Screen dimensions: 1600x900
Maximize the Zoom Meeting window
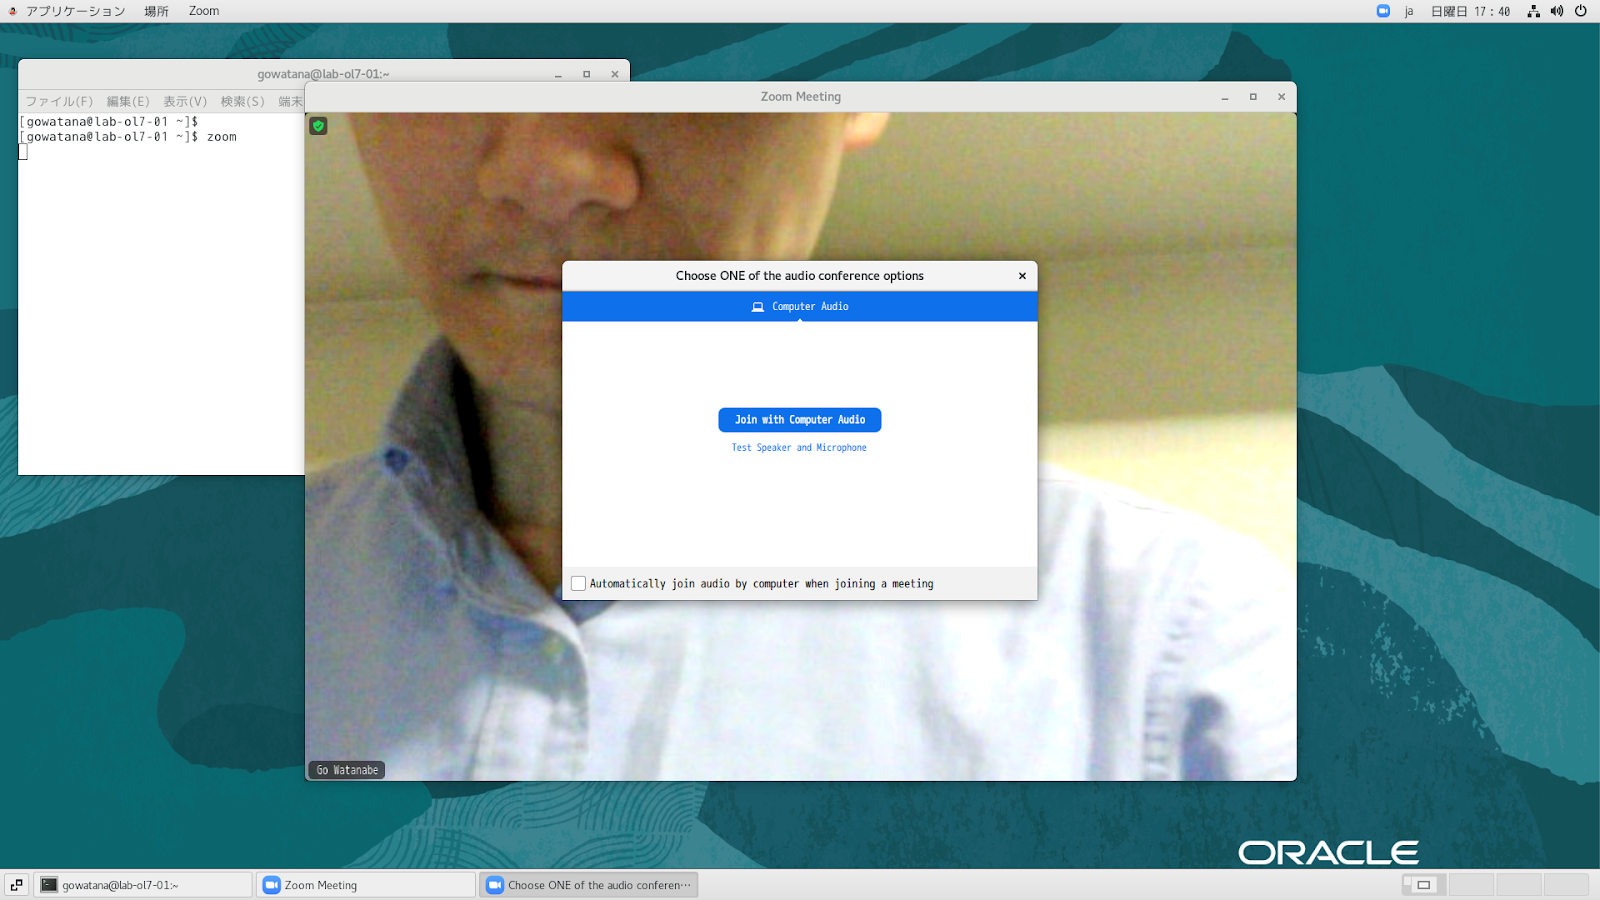(x=1253, y=97)
